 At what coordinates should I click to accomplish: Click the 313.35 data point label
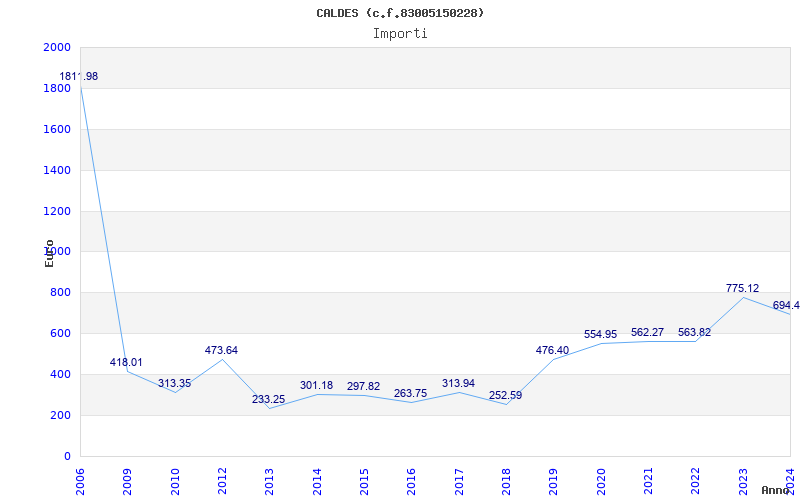[174, 383]
